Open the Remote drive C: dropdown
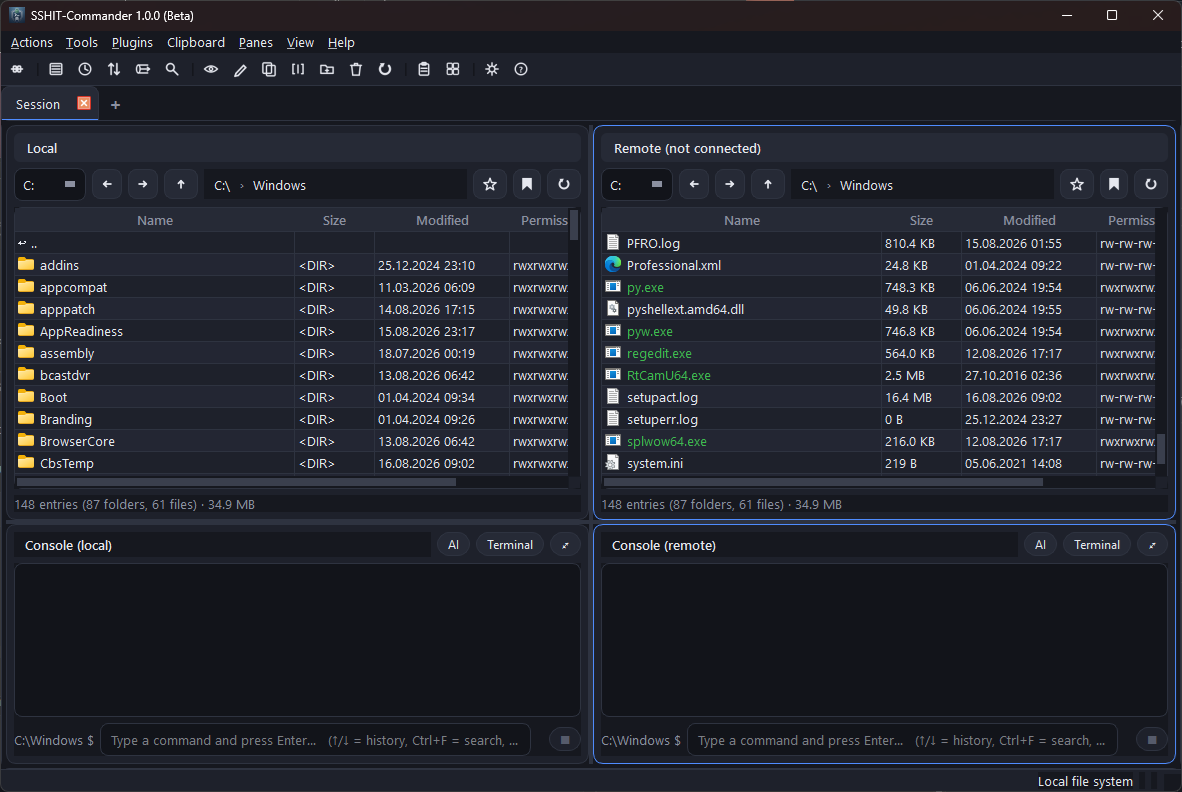The width and height of the screenshot is (1182, 792). 636,185
